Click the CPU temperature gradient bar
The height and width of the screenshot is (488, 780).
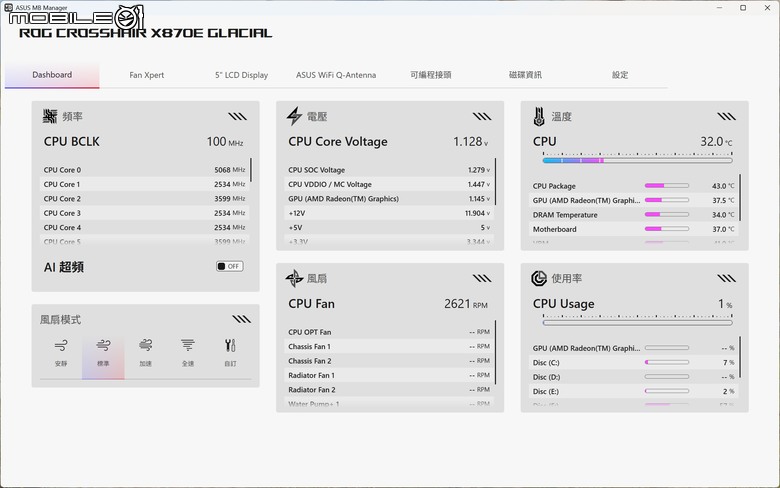click(x=637, y=161)
